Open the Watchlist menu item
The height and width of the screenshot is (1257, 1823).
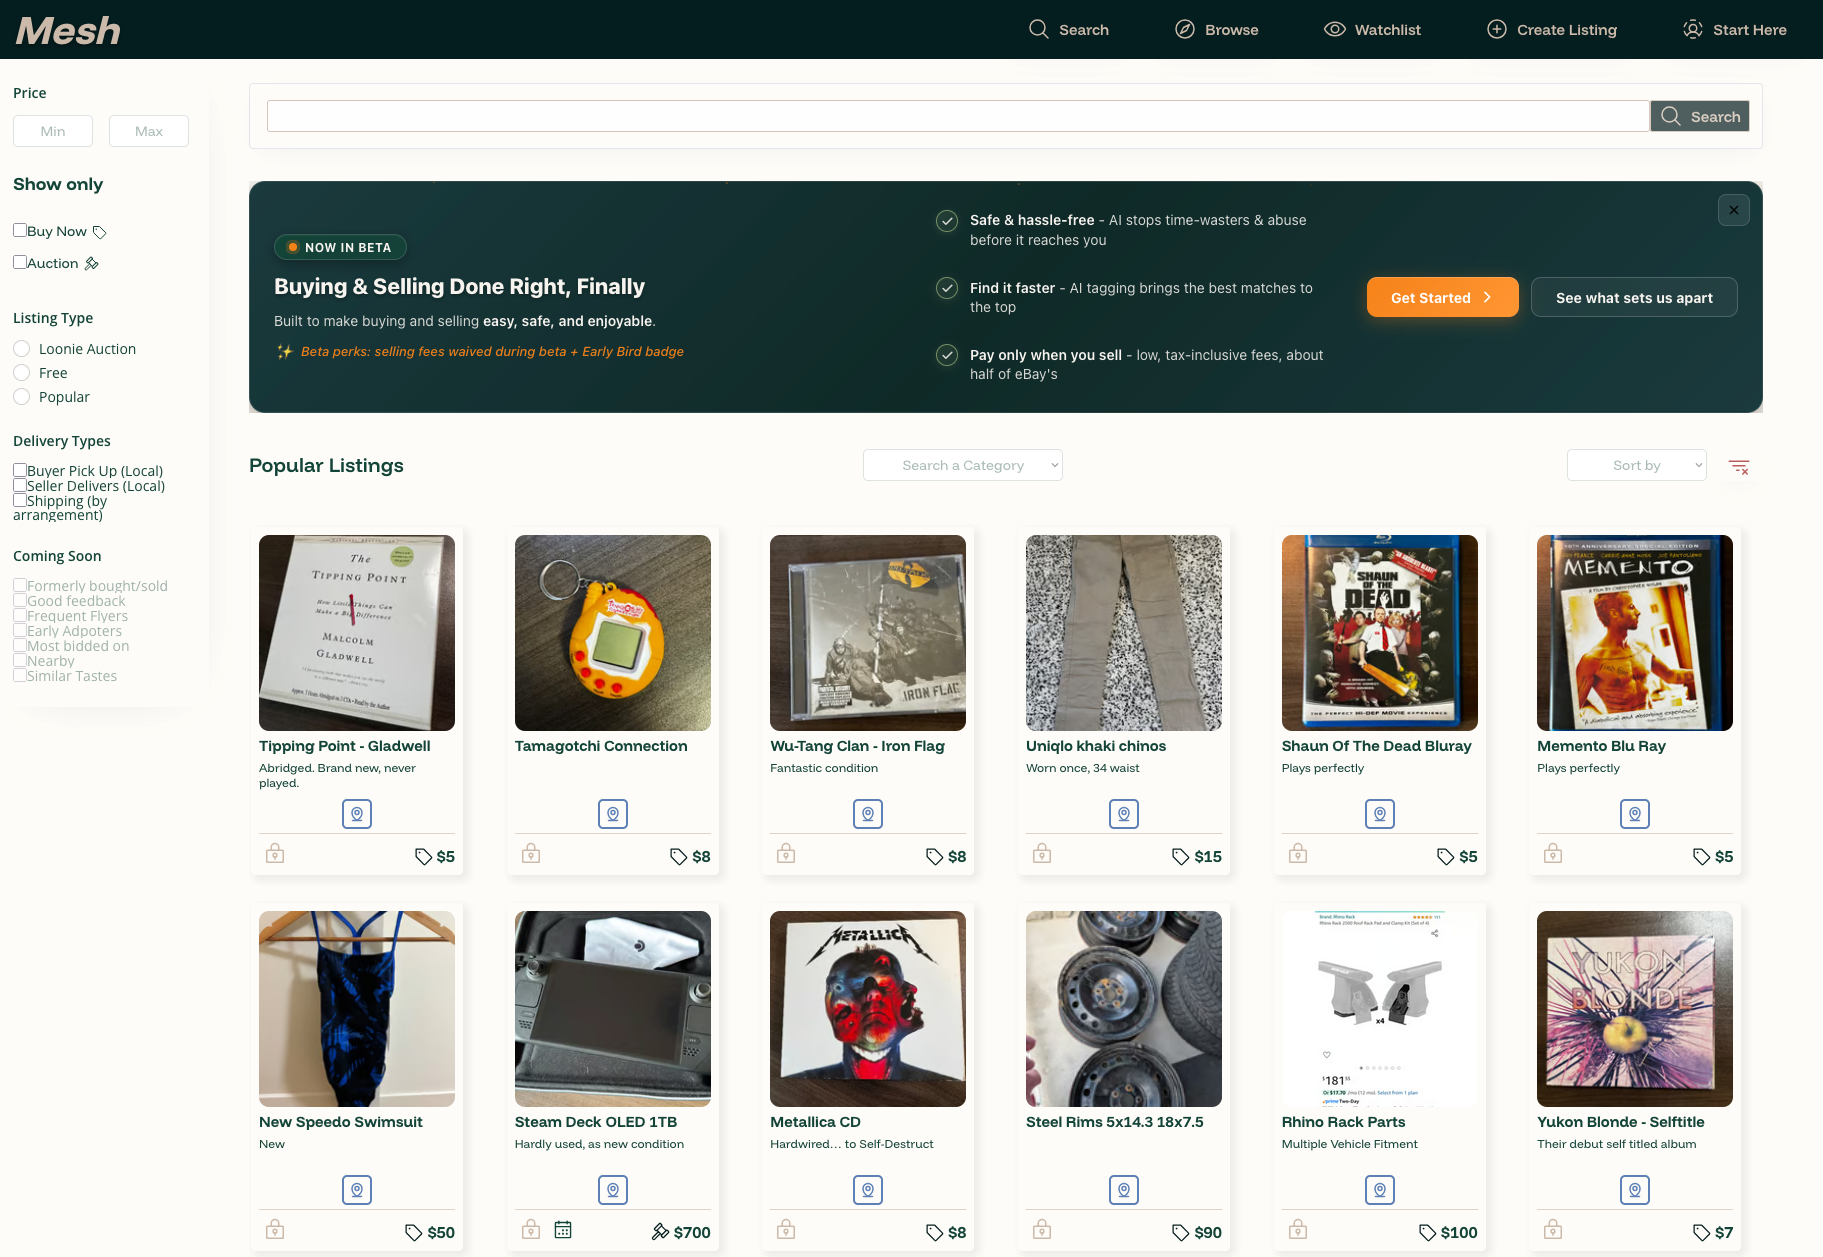coord(1372,30)
